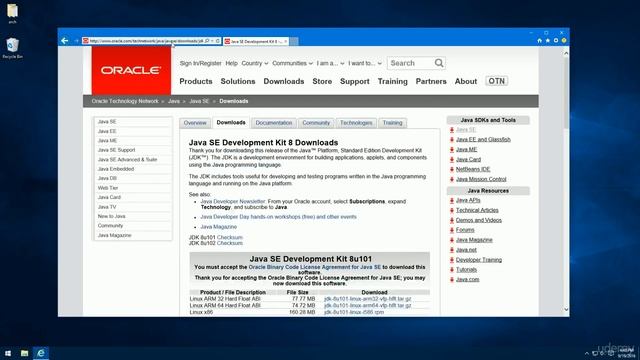The width and height of the screenshot is (640, 360).
Task: Open the browser Home icon
Action: [x=539, y=41]
